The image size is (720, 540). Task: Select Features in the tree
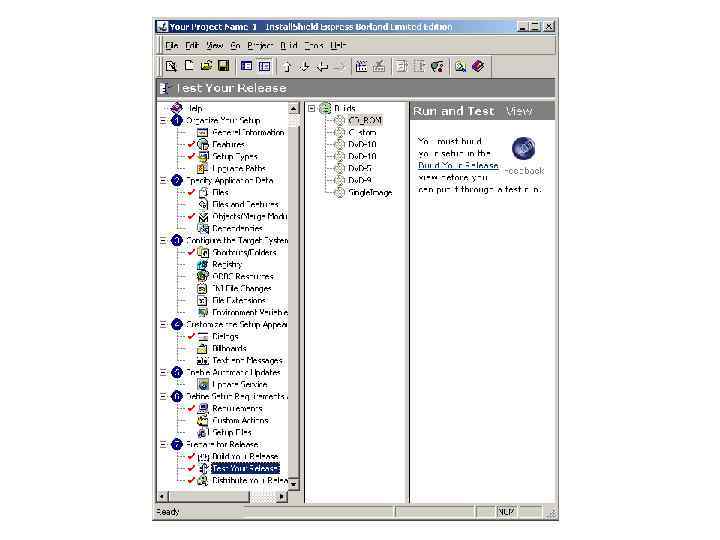228,144
